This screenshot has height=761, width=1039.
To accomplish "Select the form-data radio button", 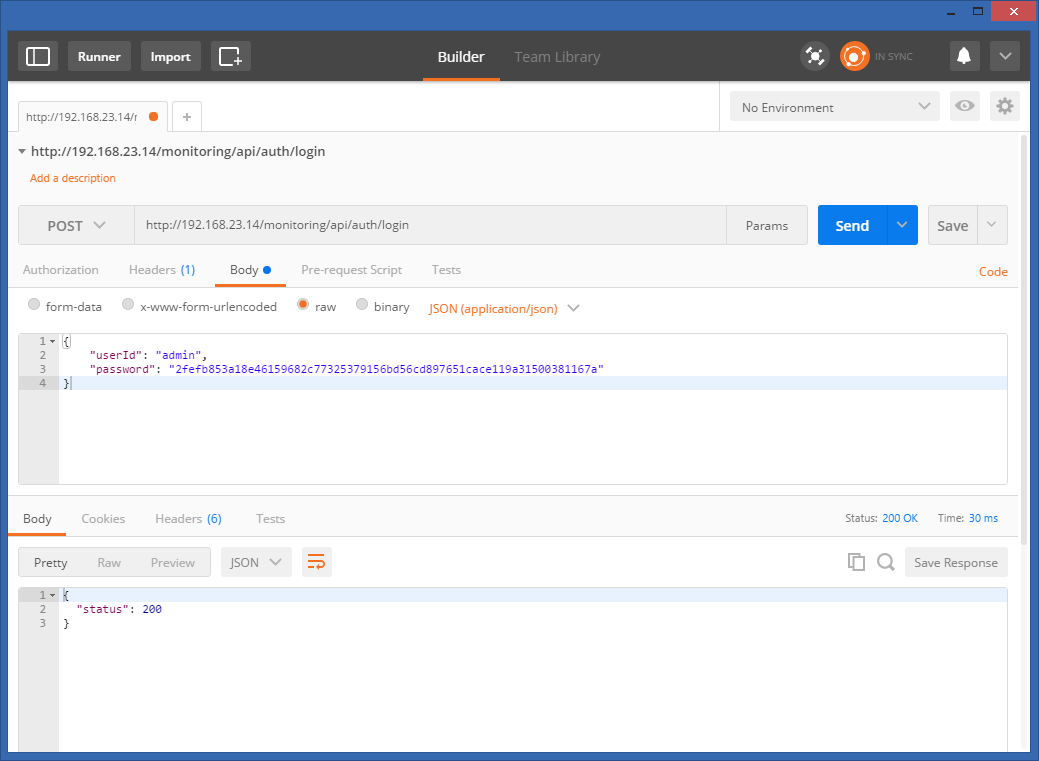I will click(35, 306).
